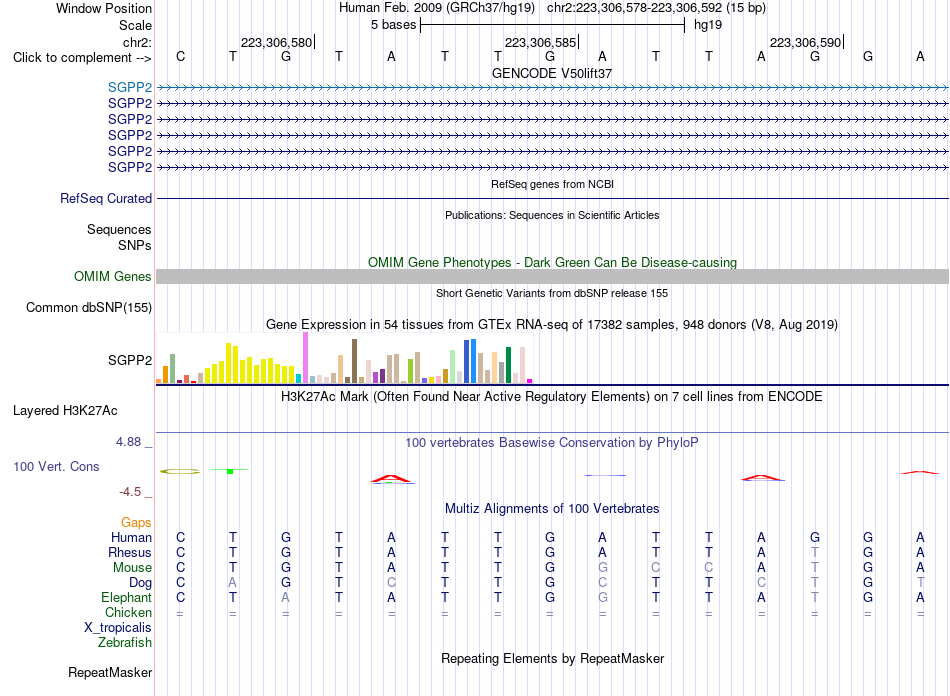The height and width of the screenshot is (696, 950).
Task: Select the '100 Vert. Cons' track label
Action: point(56,466)
